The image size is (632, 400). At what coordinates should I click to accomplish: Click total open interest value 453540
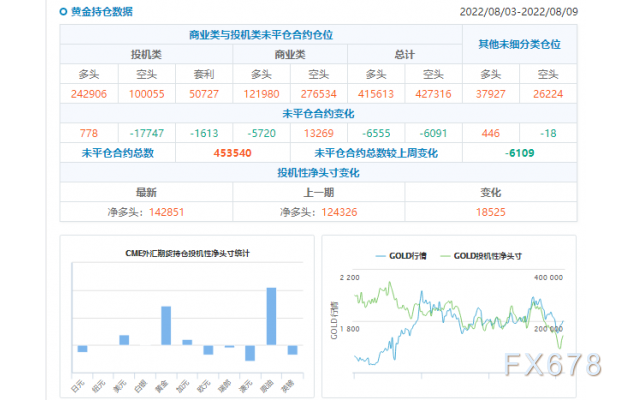pyautogui.click(x=233, y=153)
